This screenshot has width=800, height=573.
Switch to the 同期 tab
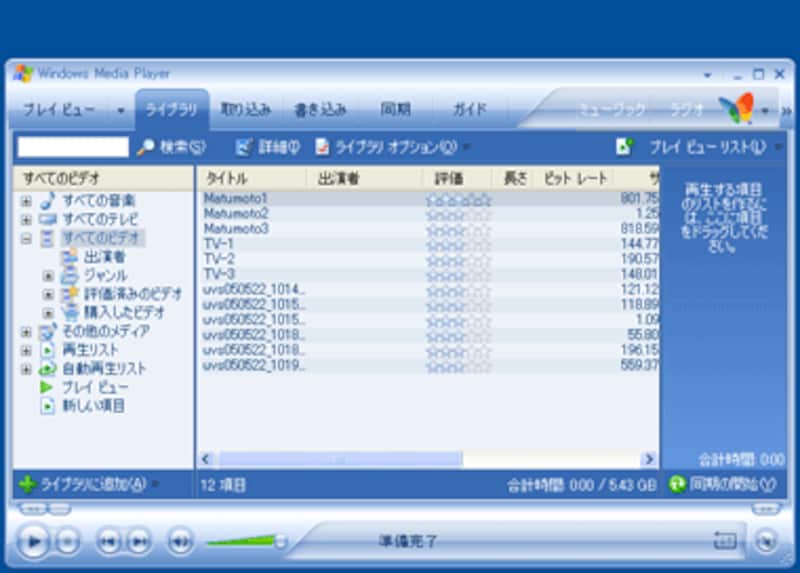coord(395,110)
